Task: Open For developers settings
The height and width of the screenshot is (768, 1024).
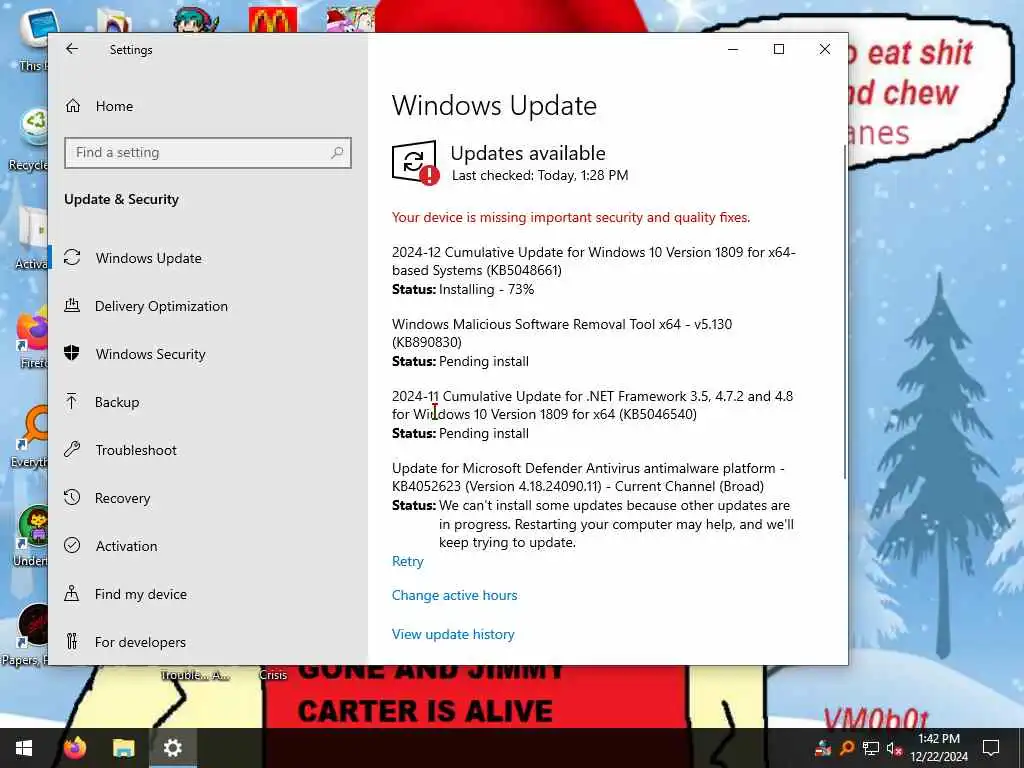Action: click(140, 642)
